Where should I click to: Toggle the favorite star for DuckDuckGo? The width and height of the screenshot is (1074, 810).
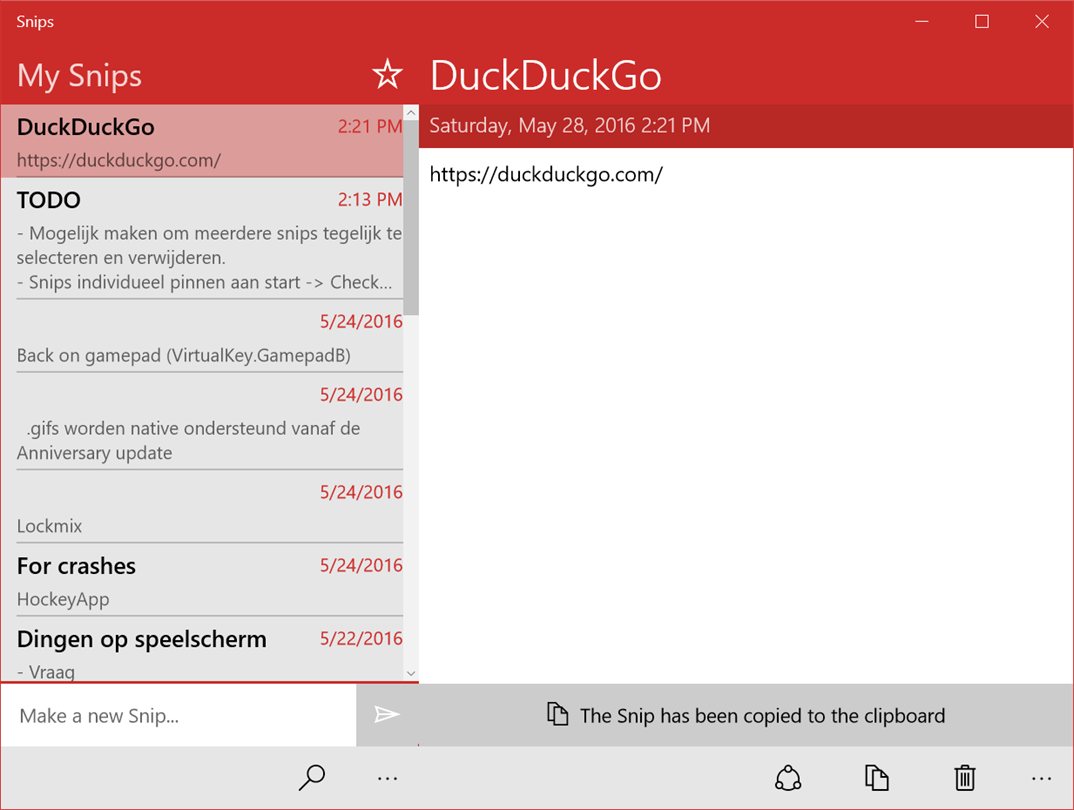[387, 74]
